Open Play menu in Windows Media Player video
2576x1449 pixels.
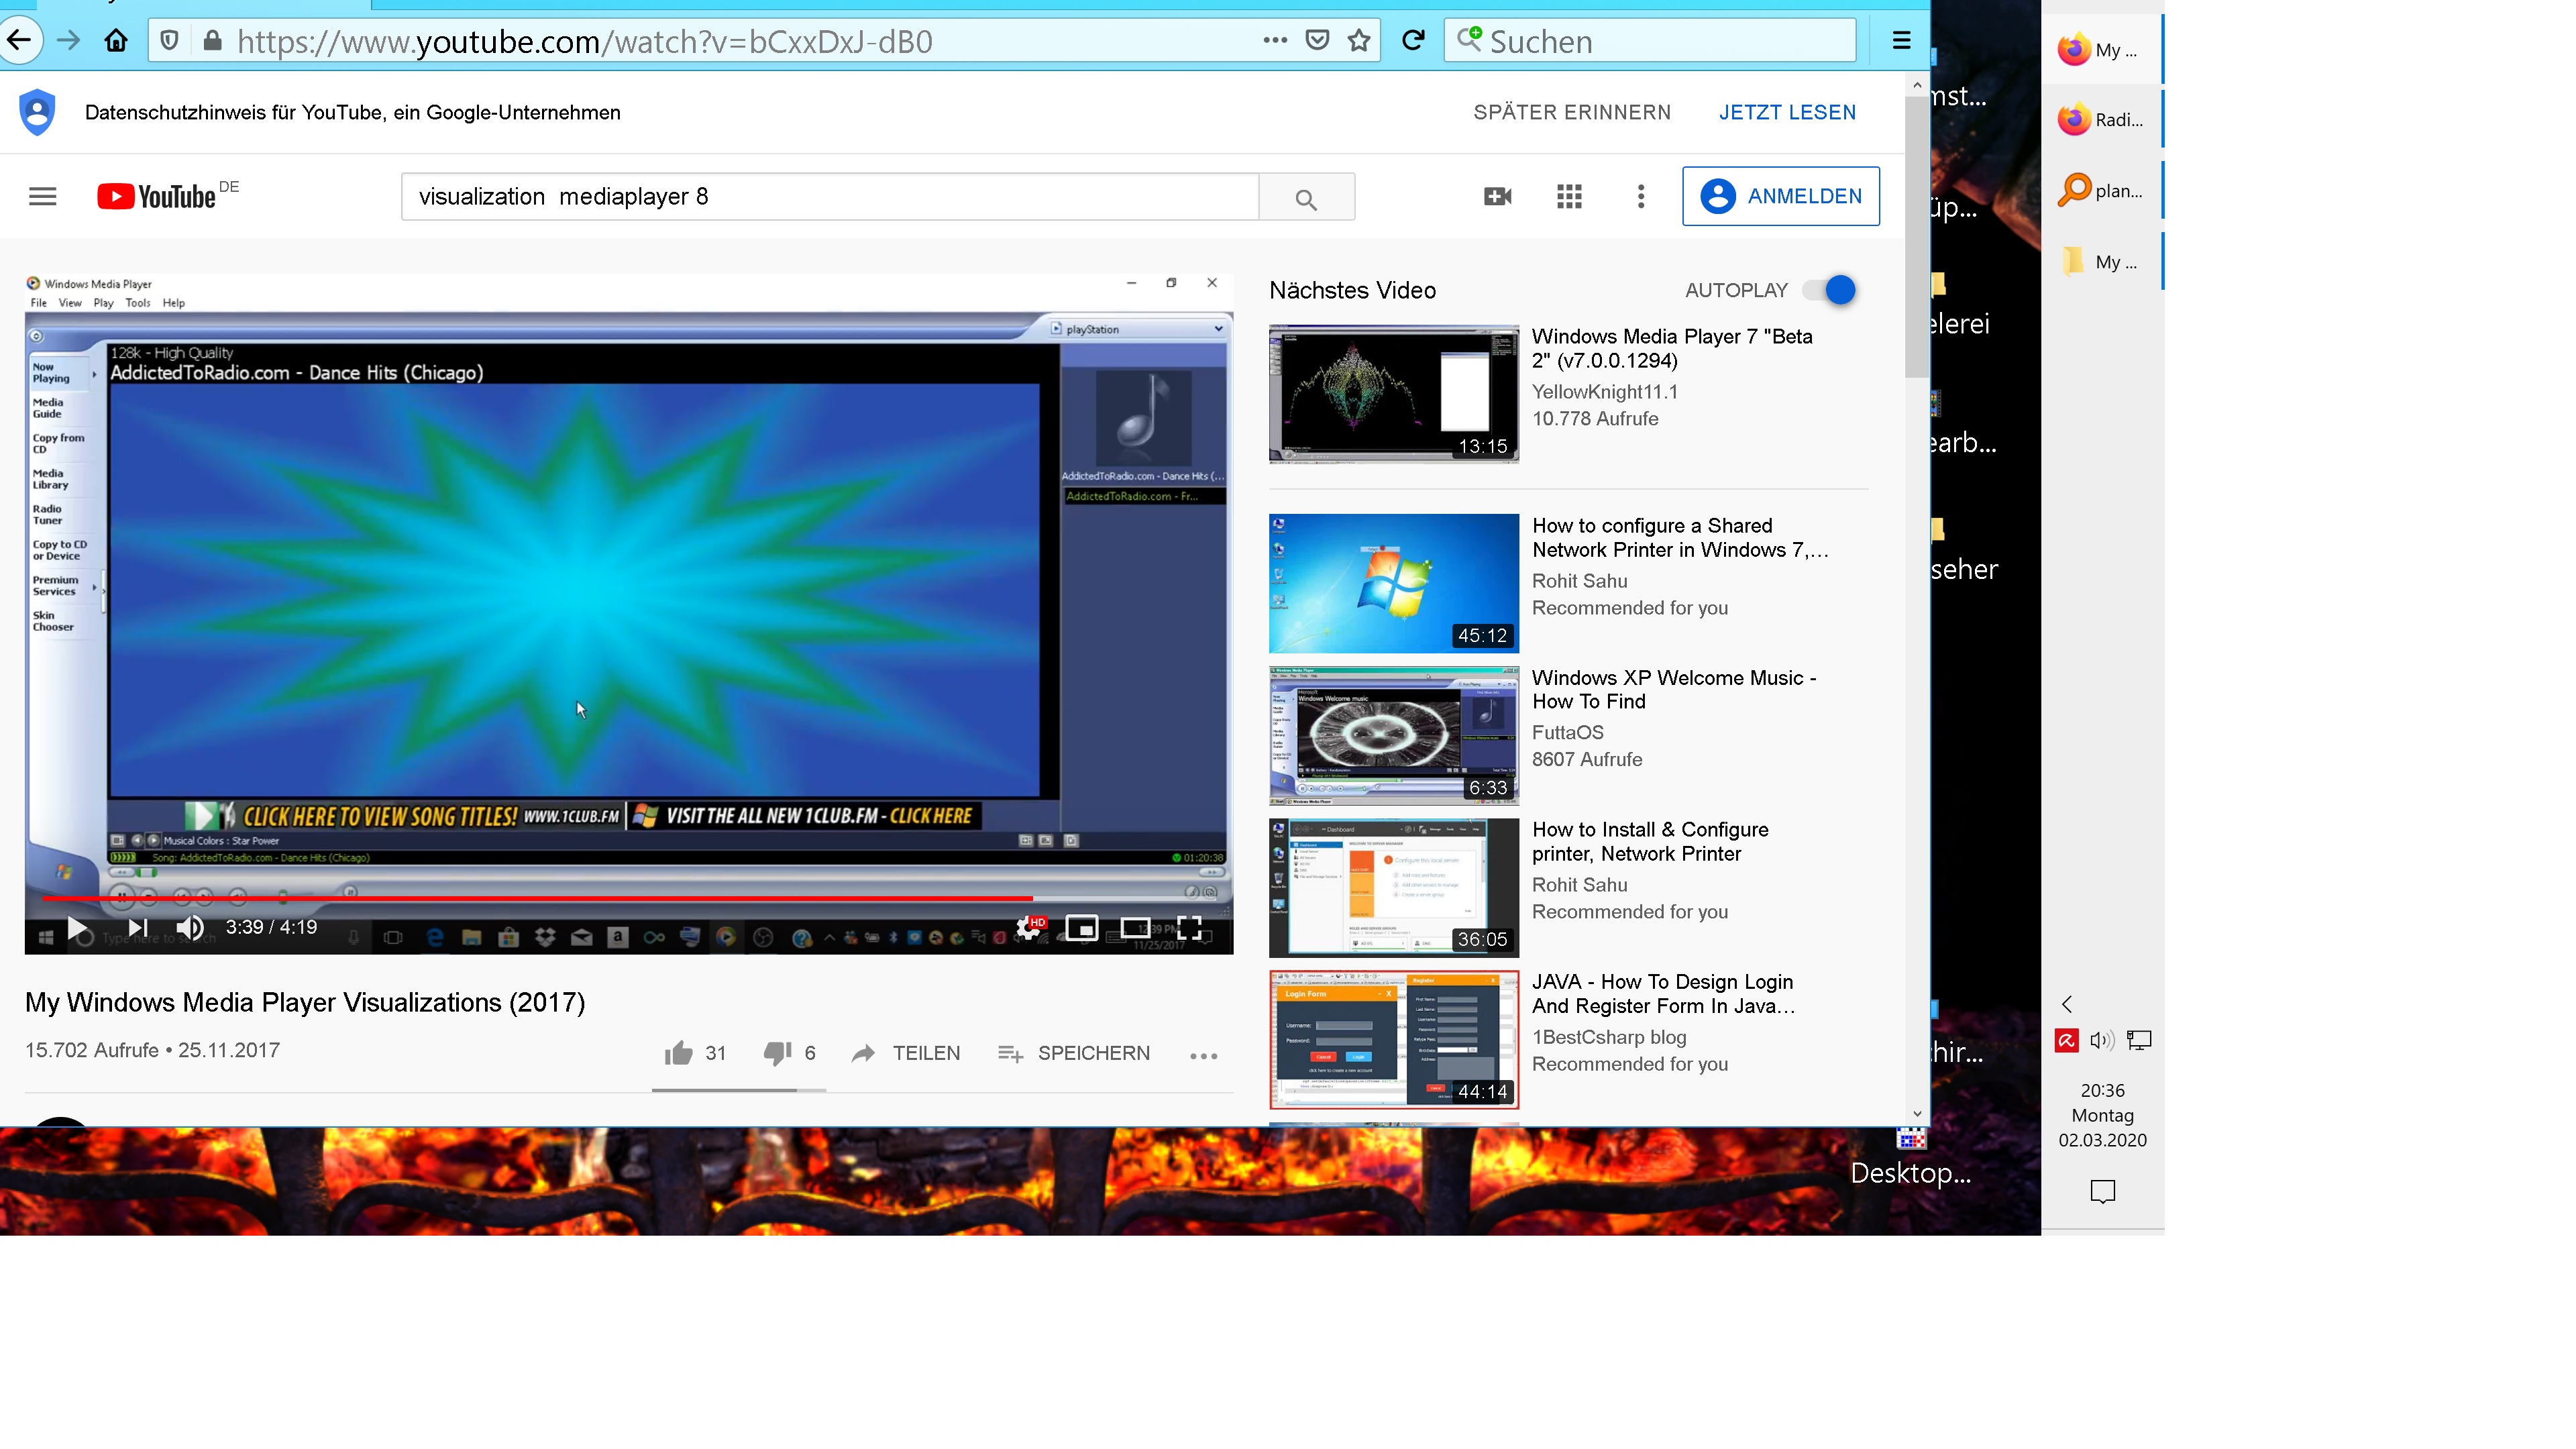(103, 303)
